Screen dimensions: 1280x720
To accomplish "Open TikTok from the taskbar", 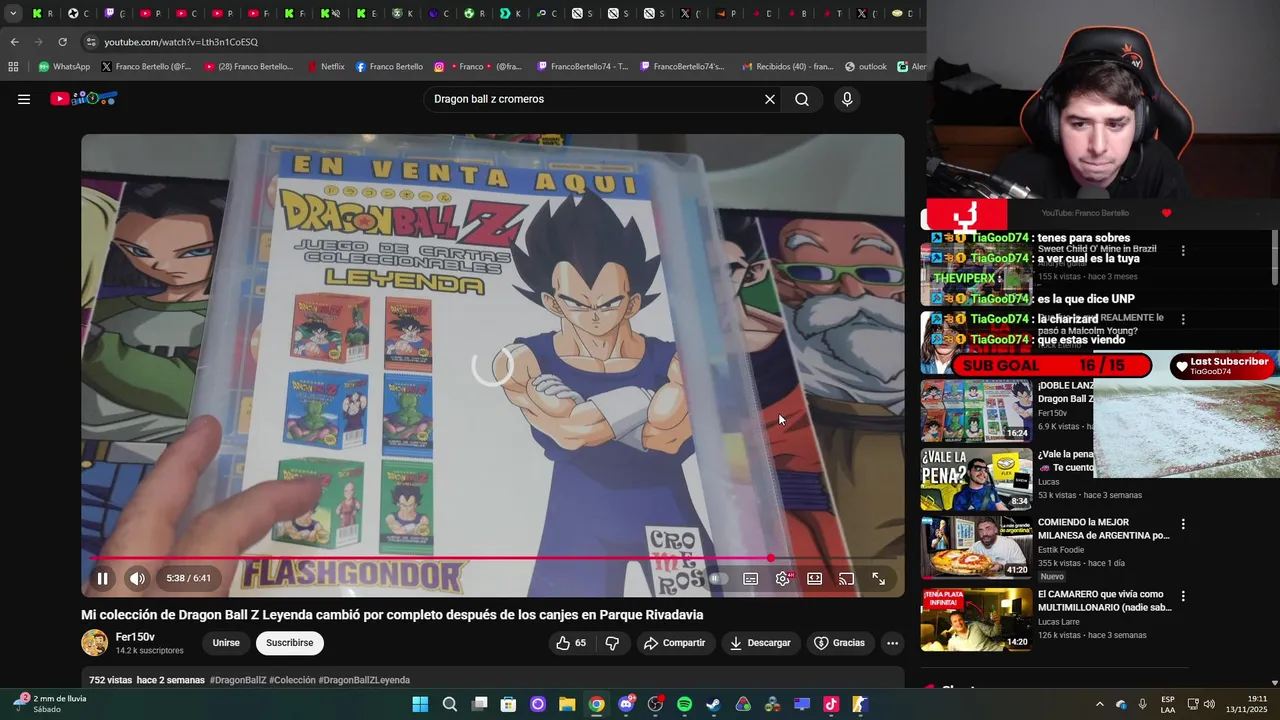I will (x=830, y=704).
